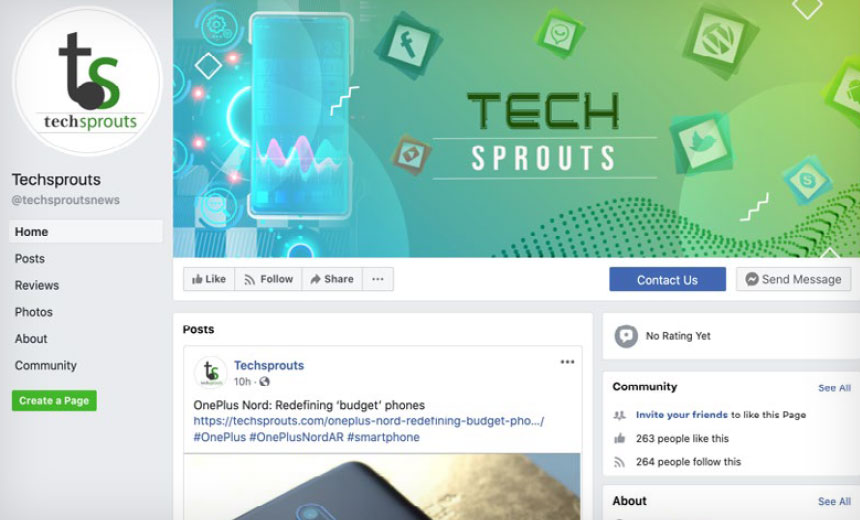Expand the post options three-dot menu
Viewport: 860px width, 520px height.
[567, 362]
